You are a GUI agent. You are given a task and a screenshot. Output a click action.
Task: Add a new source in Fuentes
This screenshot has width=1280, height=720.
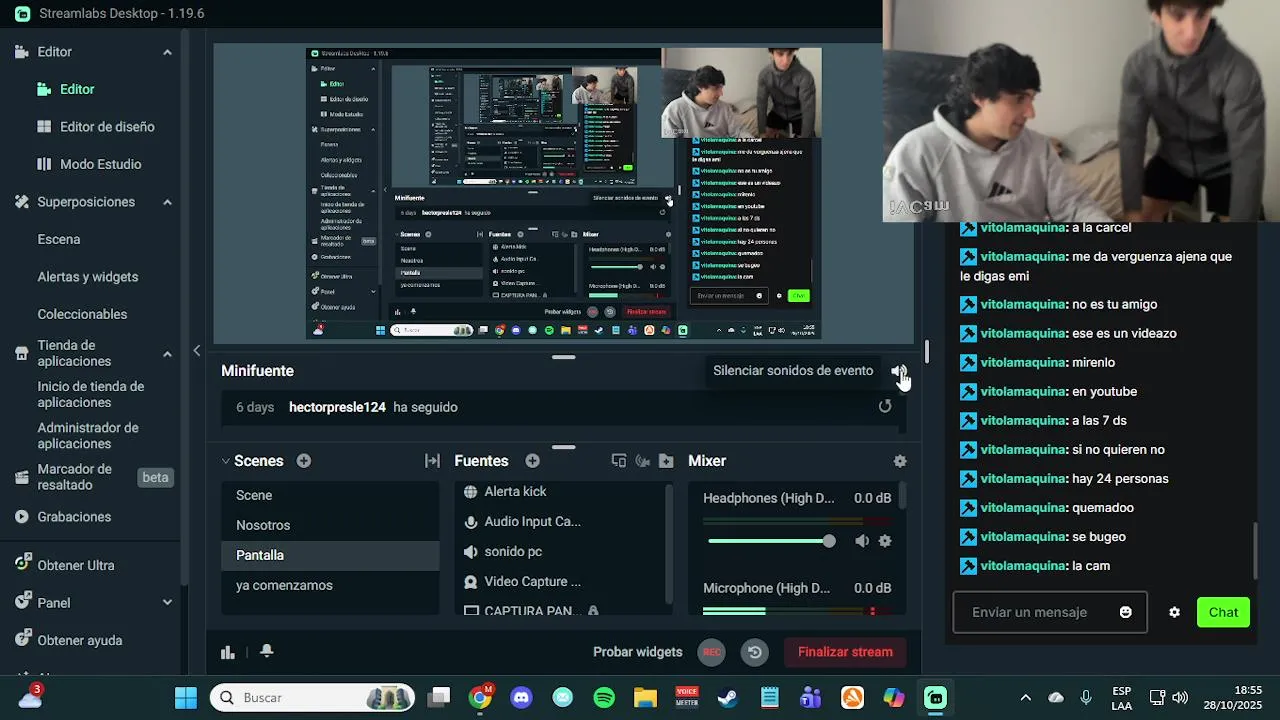point(533,461)
